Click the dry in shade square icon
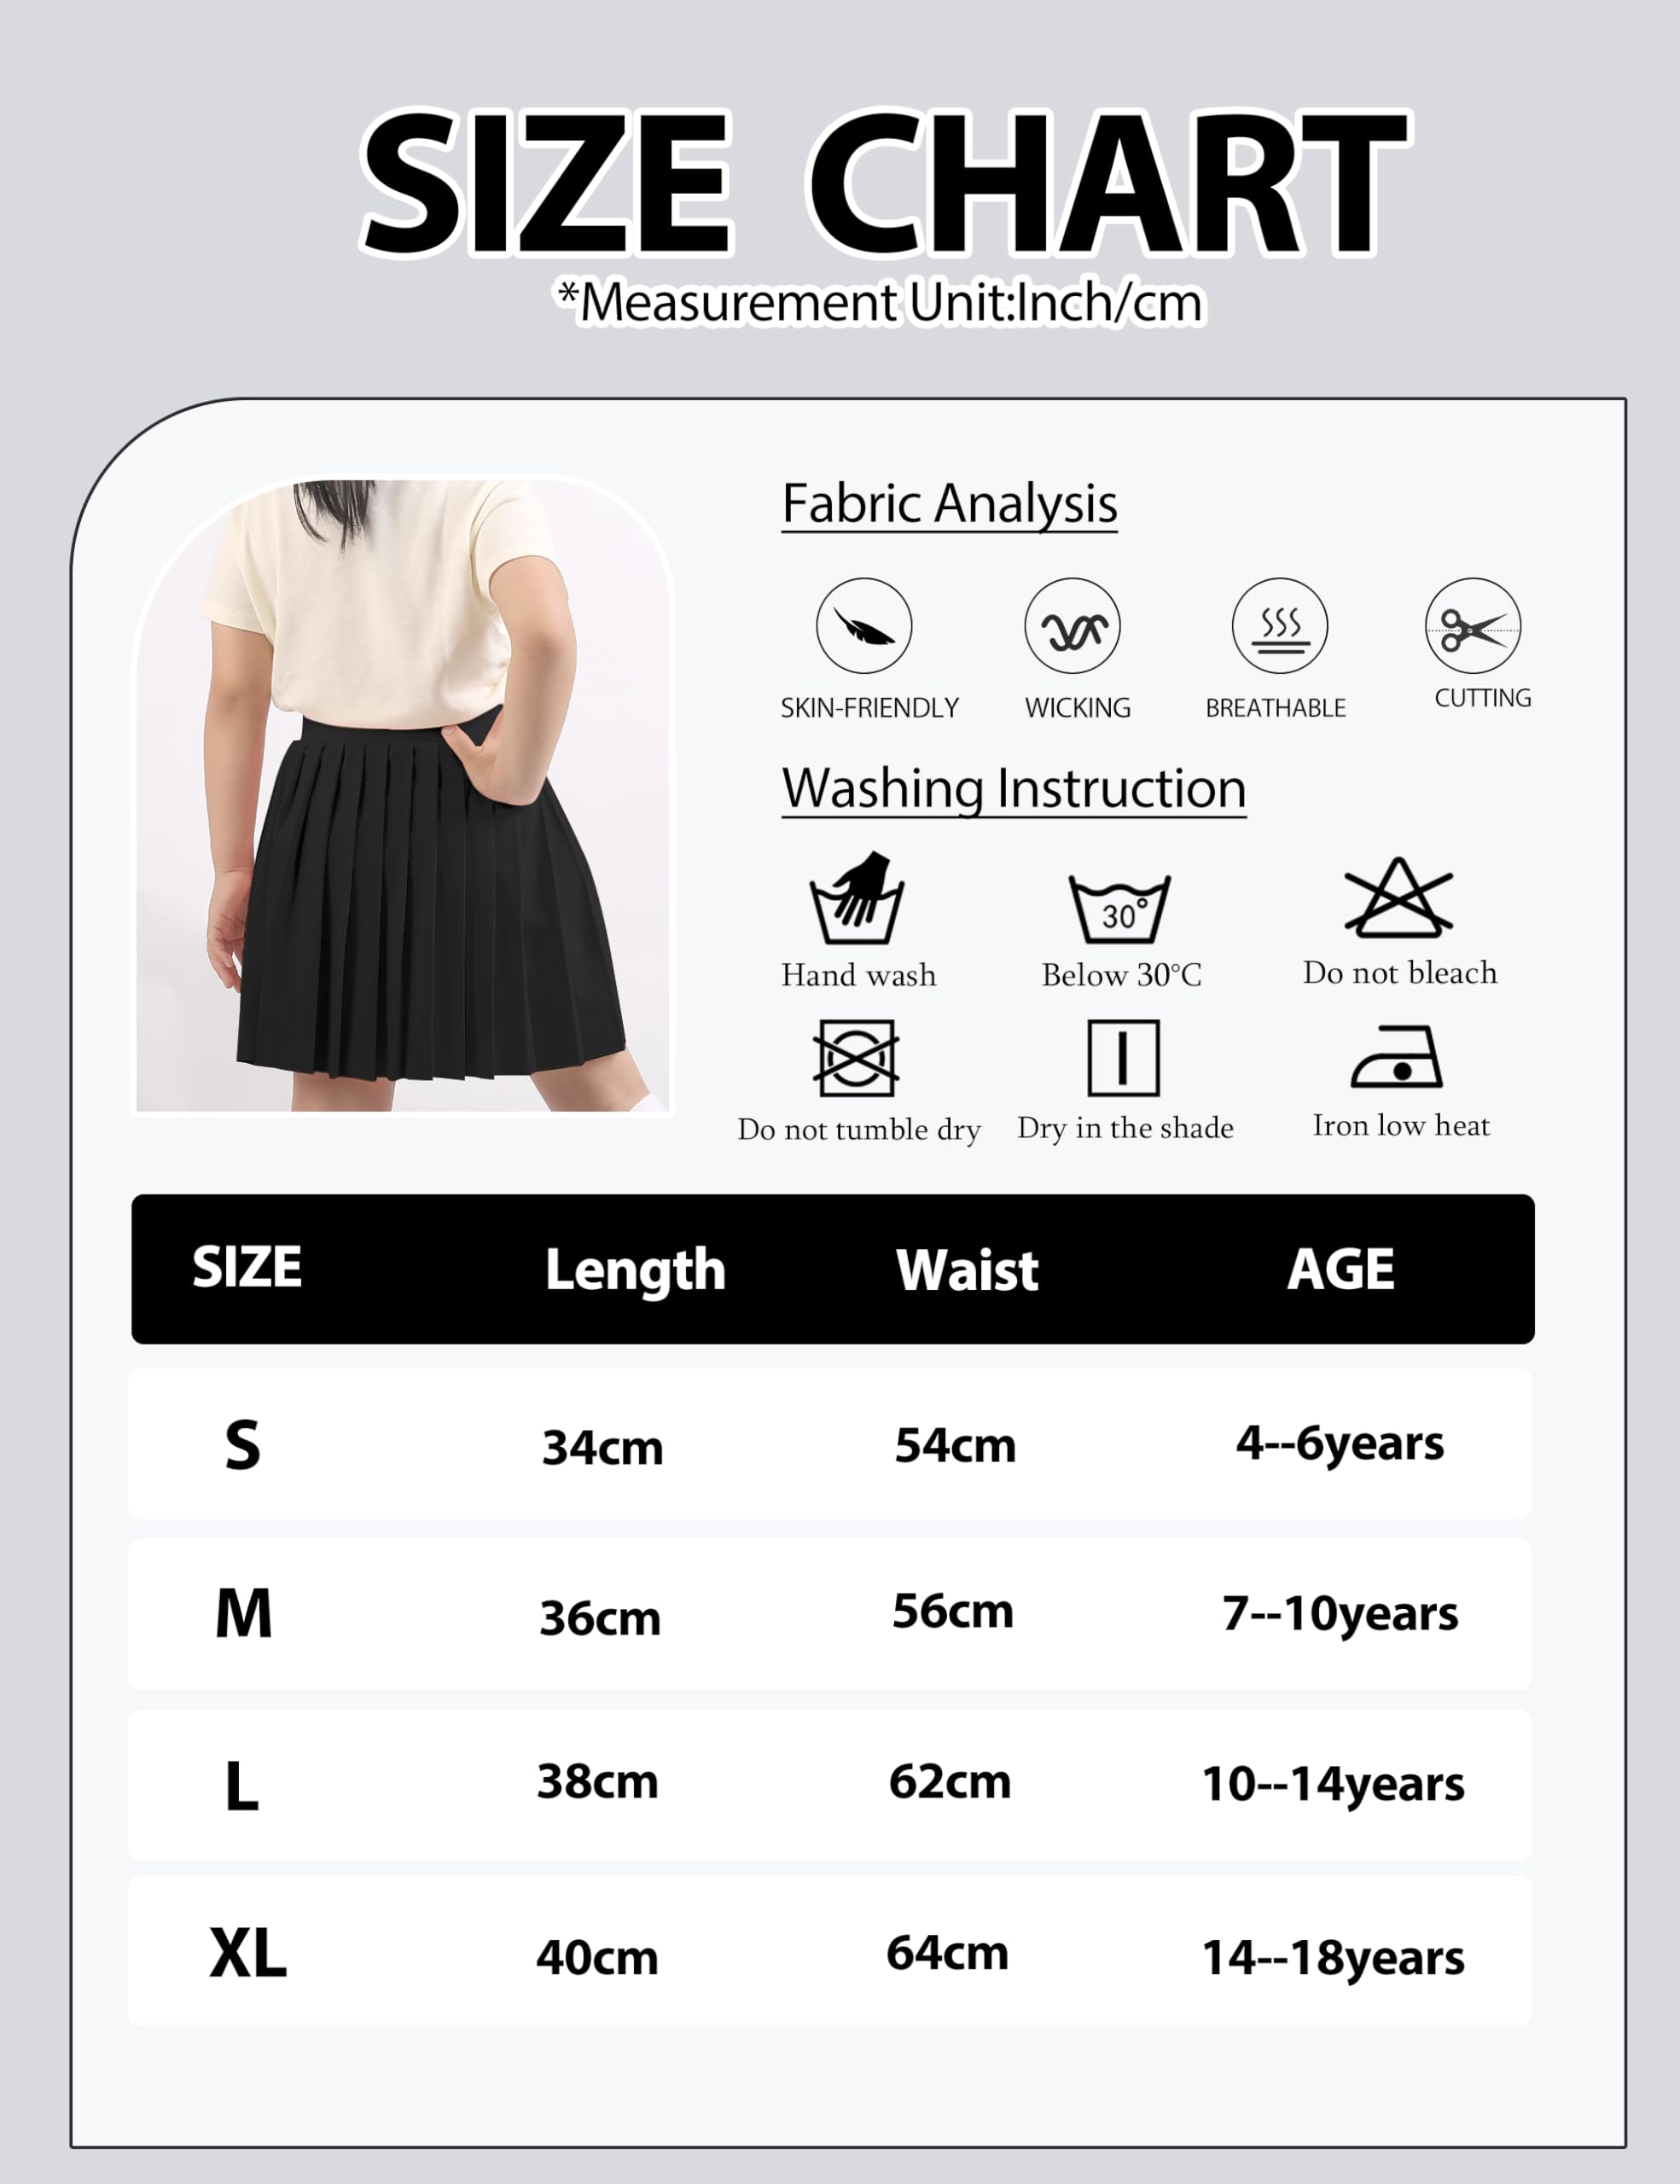The width and height of the screenshot is (1680, 2184). (x=1123, y=1058)
